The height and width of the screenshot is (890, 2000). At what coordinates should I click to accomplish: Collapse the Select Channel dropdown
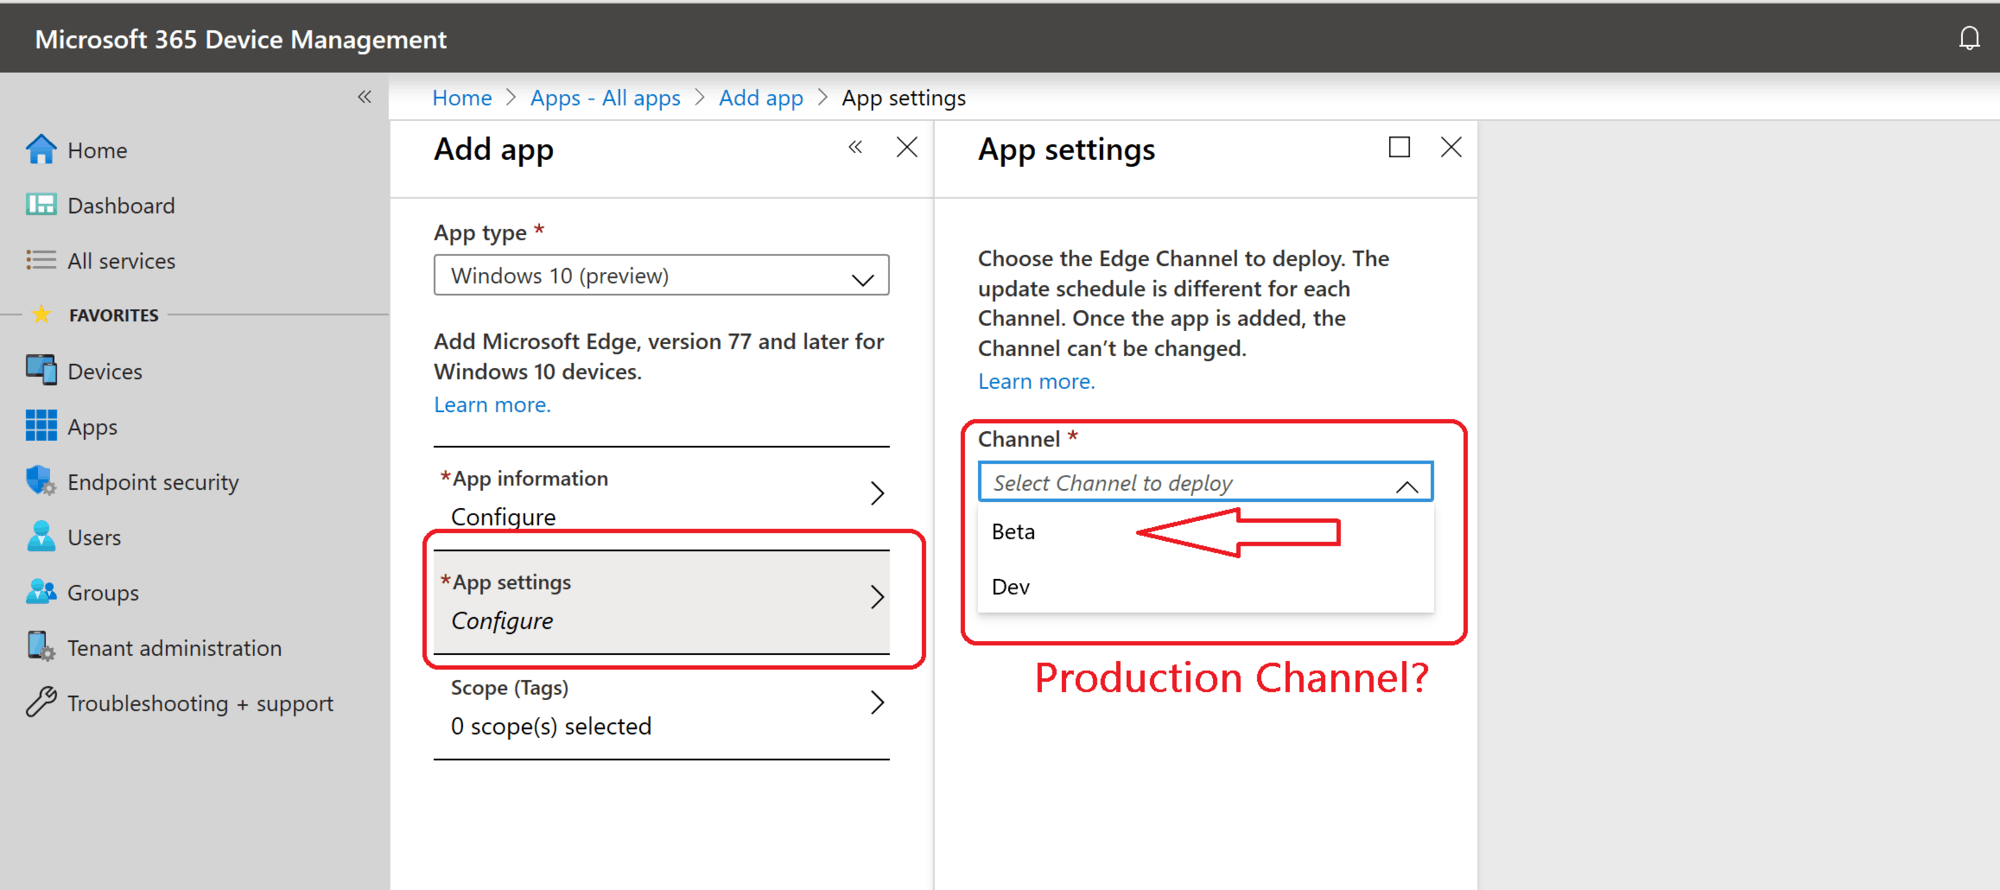(x=1406, y=485)
